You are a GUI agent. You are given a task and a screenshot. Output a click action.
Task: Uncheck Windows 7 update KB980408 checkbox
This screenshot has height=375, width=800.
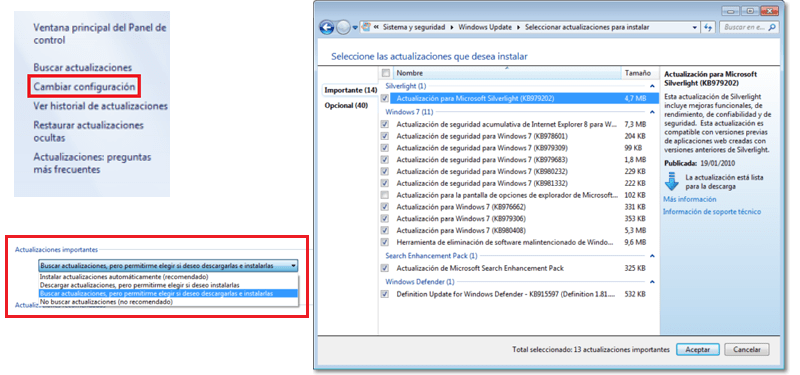[385, 231]
